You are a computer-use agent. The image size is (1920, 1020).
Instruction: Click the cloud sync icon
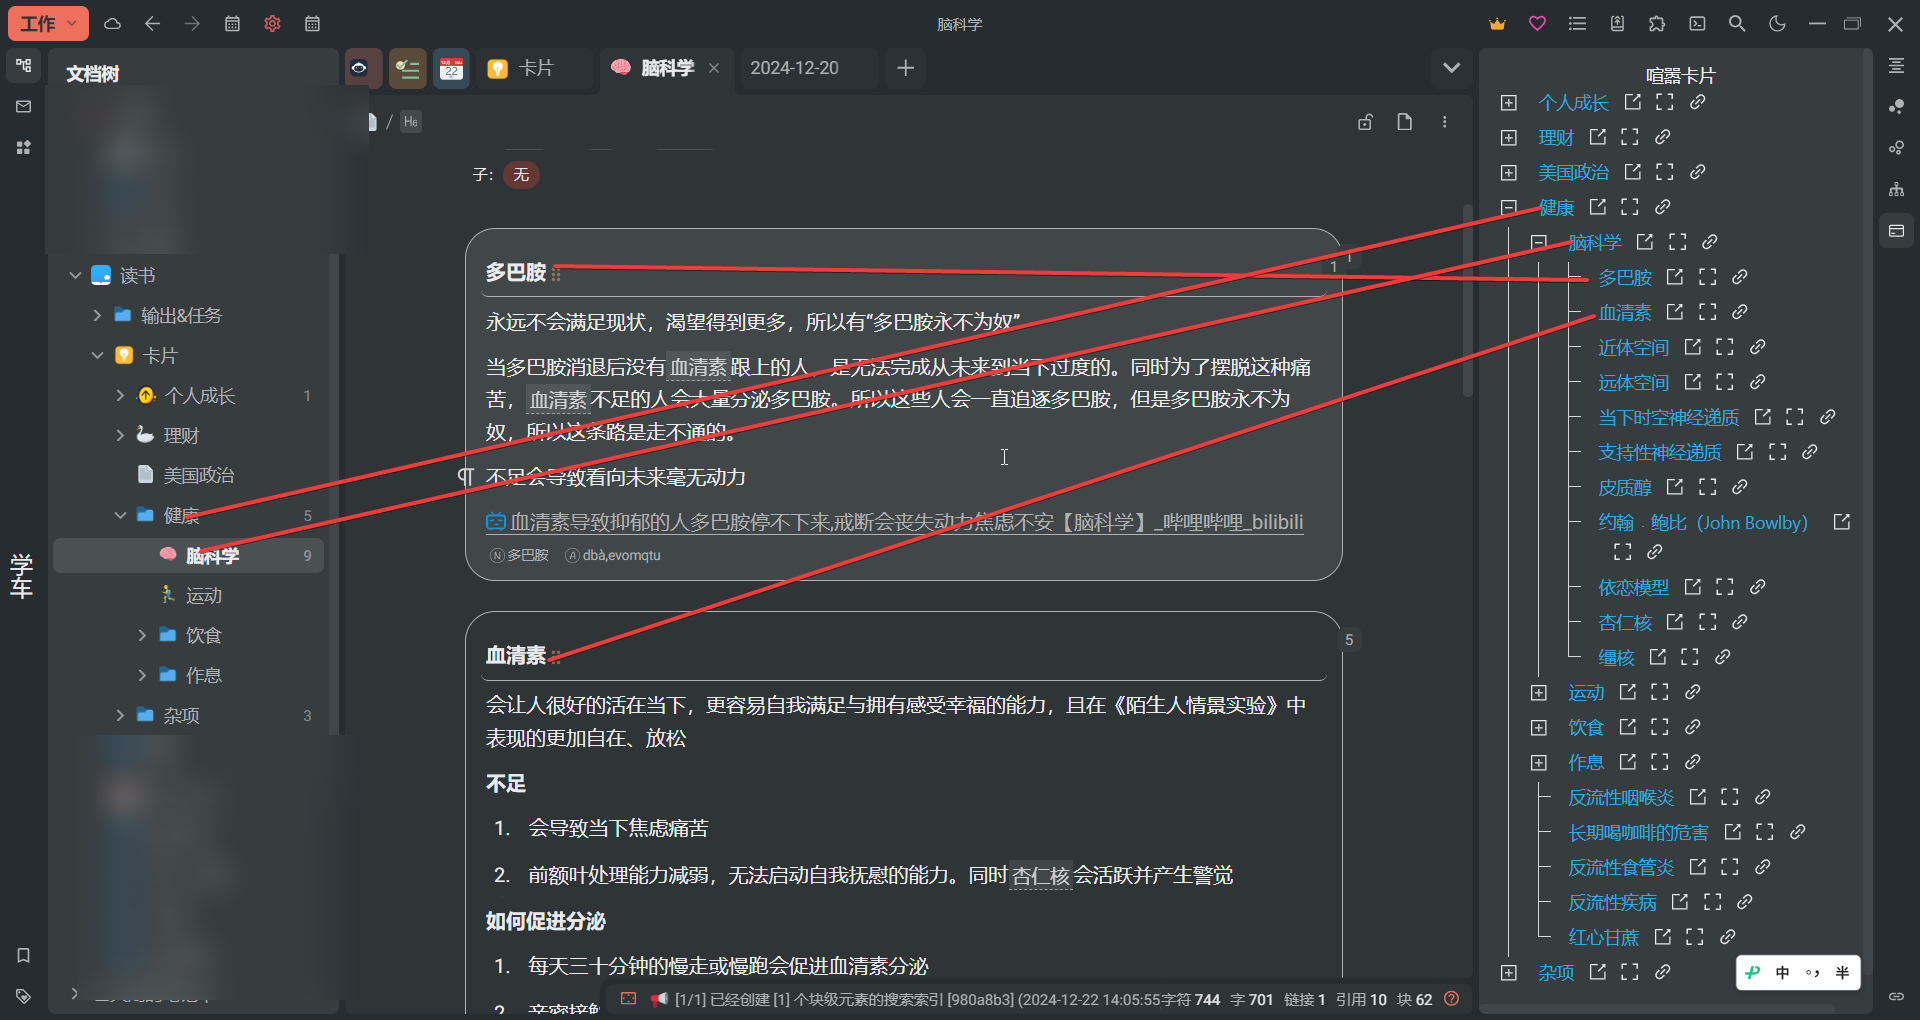(x=113, y=24)
